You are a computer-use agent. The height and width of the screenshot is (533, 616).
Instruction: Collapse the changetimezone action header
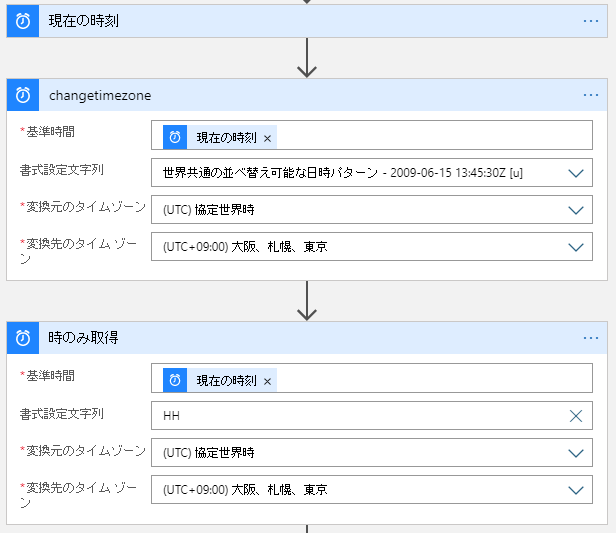click(307, 95)
